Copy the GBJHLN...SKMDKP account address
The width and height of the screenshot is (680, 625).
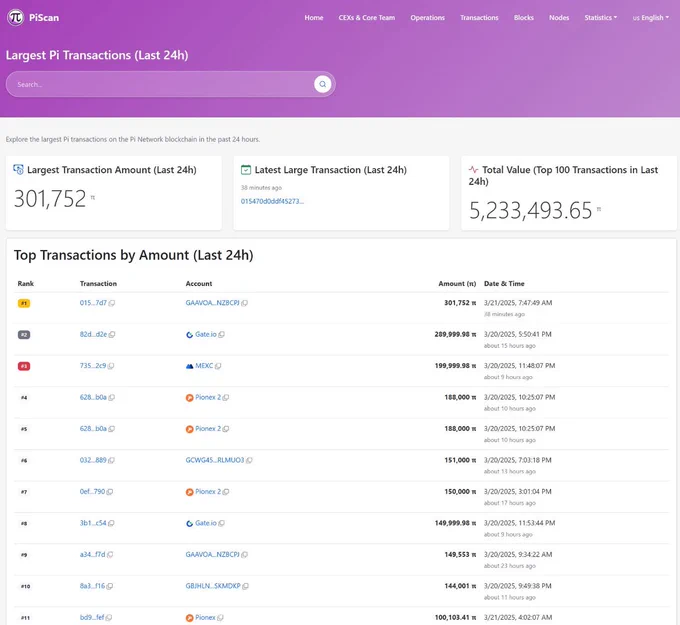pyautogui.click(x=245, y=586)
